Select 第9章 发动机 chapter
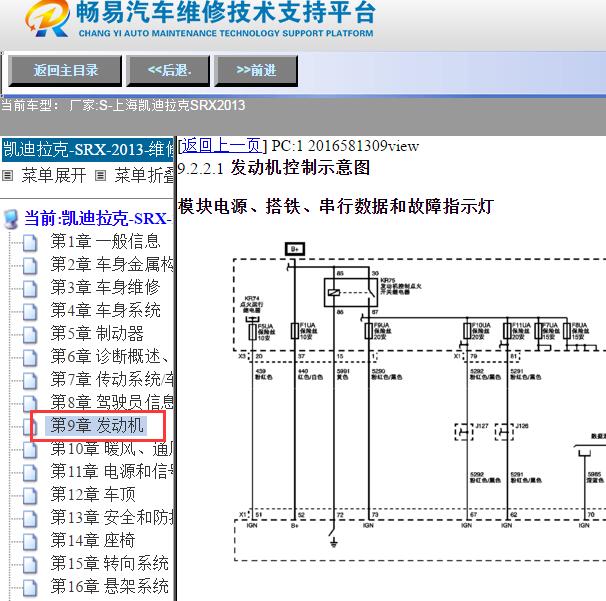 pyautogui.click(x=97, y=426)
